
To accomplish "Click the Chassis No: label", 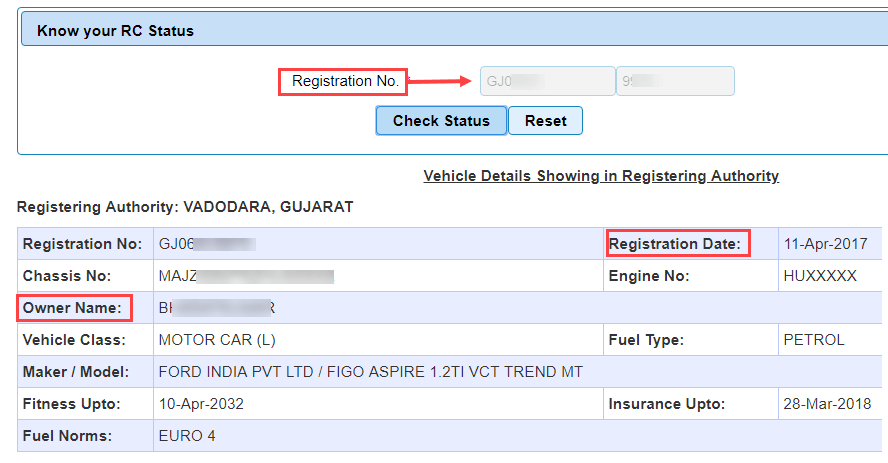I will pos(67,276).
